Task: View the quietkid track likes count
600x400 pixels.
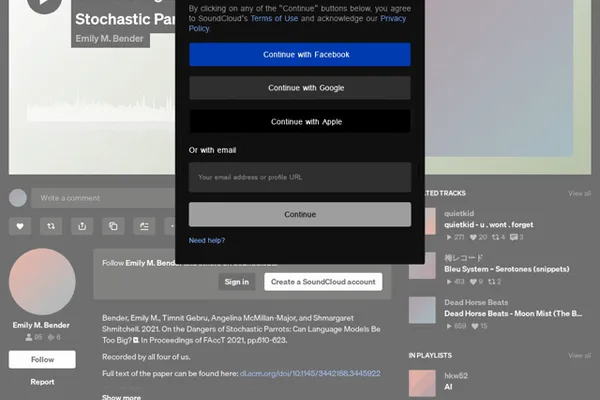Action: pyautogui.click(x=478, y=237)
